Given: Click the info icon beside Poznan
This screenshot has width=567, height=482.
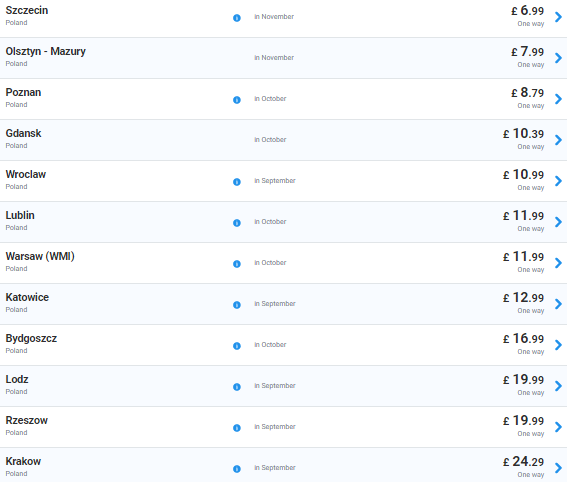Looking at the screenshot, I should pyautogui.click(x=237, y=100).
